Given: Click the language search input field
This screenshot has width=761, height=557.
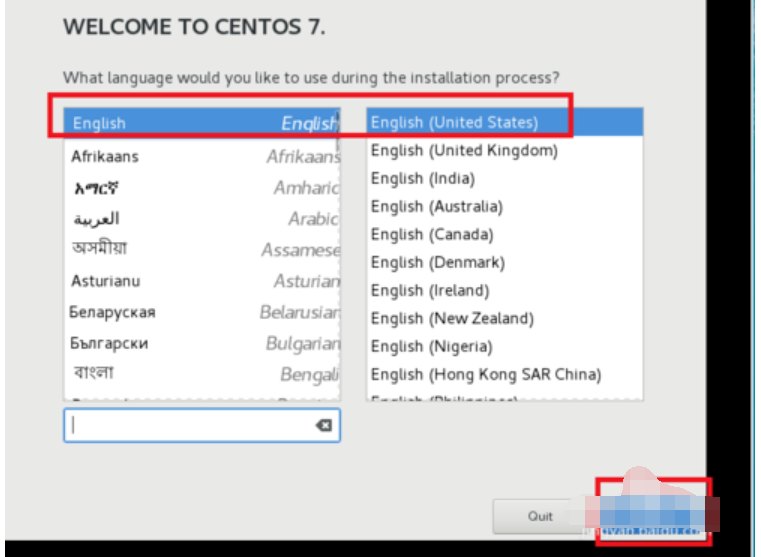Looking at the screenshot, I should 190,425.
